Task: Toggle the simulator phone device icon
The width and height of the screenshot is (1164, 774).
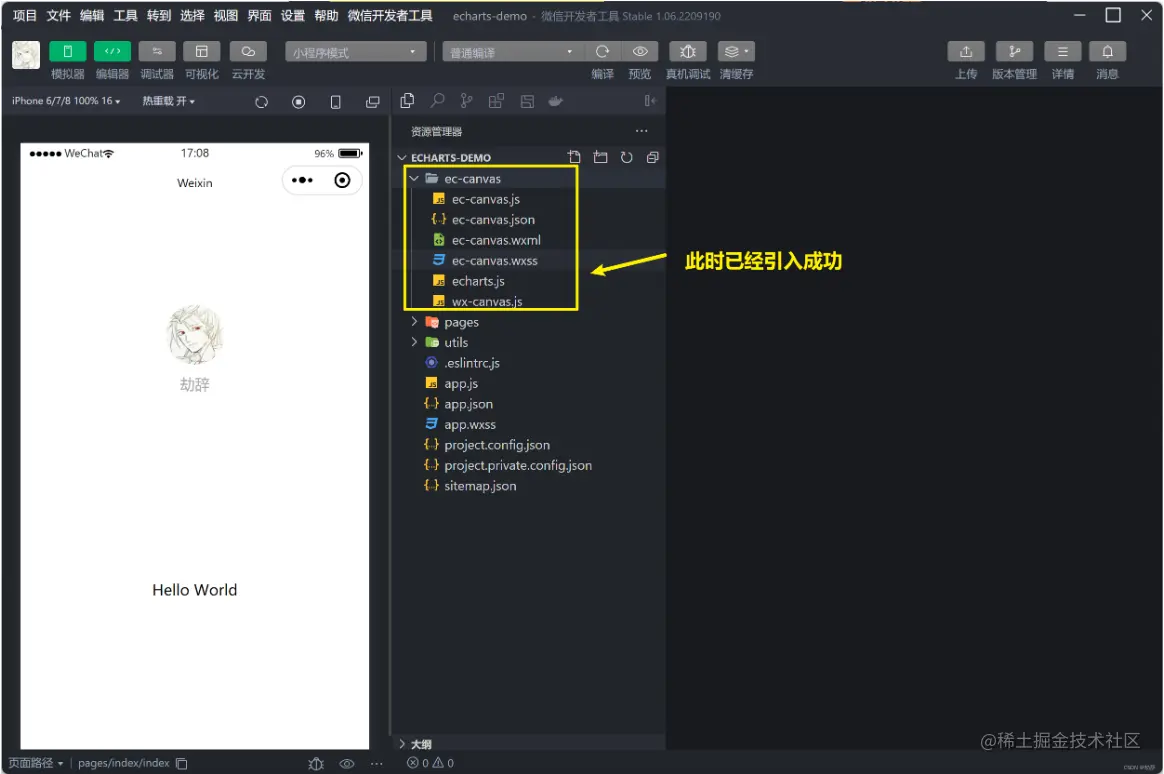Action: coord(336,102)
